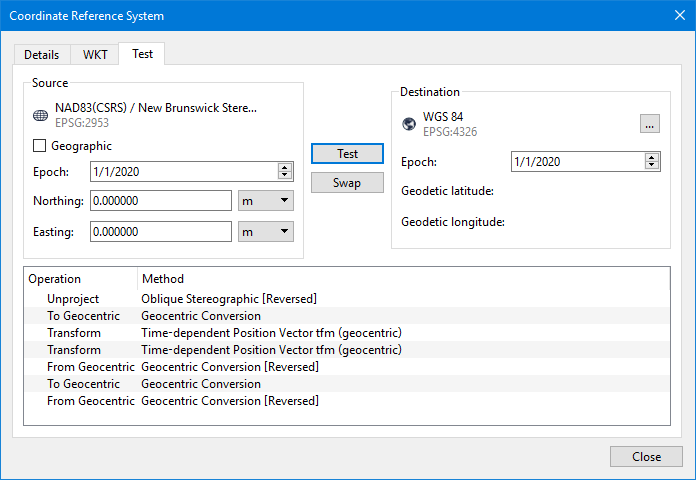Image resolution: width=696 pixels, height=480 pixels.
Task: Switch to the Details tab
Action: (x=41, y=55)
